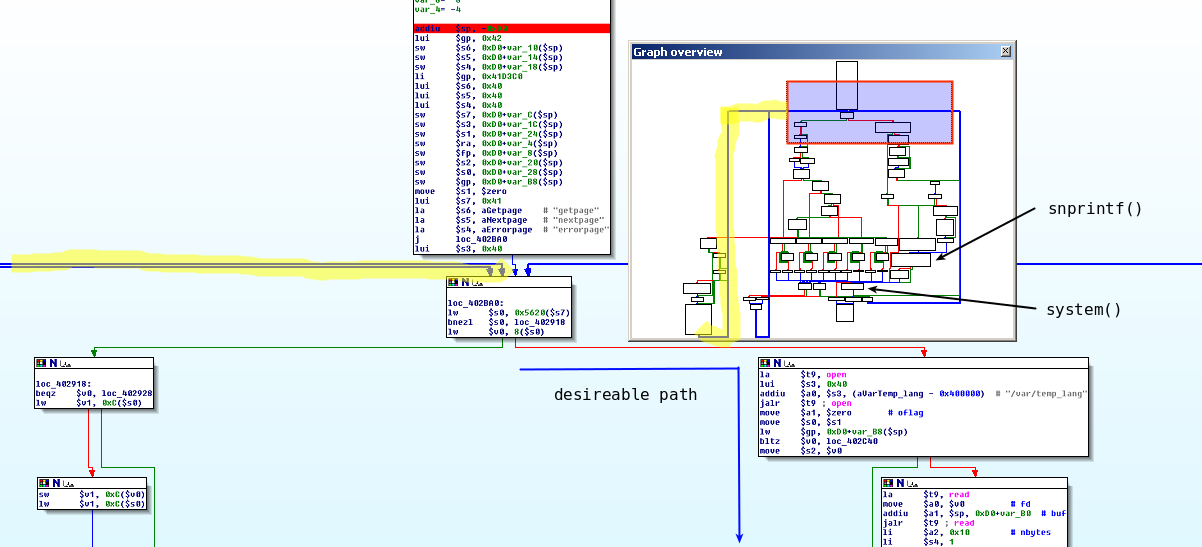Follow loc_402918 target in the bnezl instruction
This screenshot has height=547, width=1202.
pyautogui.click(x=539, y=322)
